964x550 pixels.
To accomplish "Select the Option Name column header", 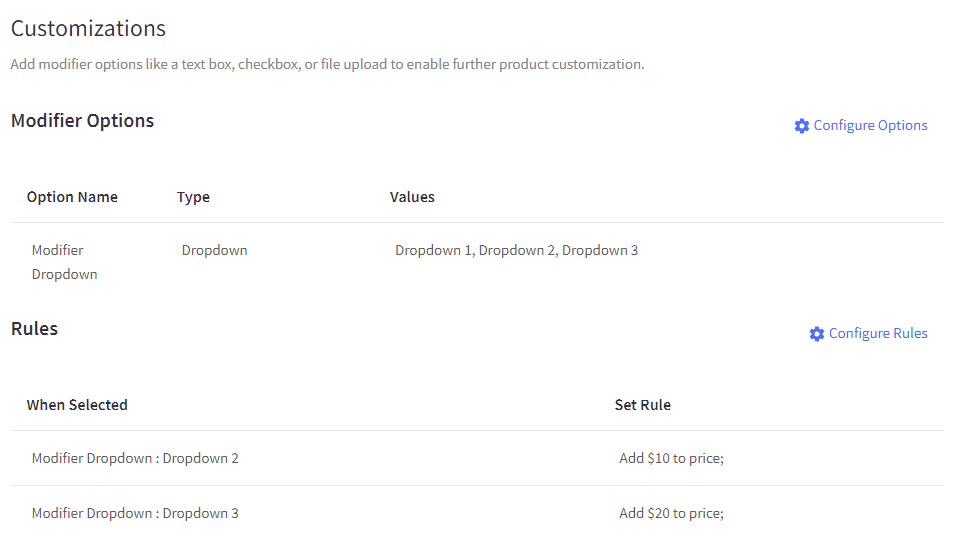I will tap(72, 197).
